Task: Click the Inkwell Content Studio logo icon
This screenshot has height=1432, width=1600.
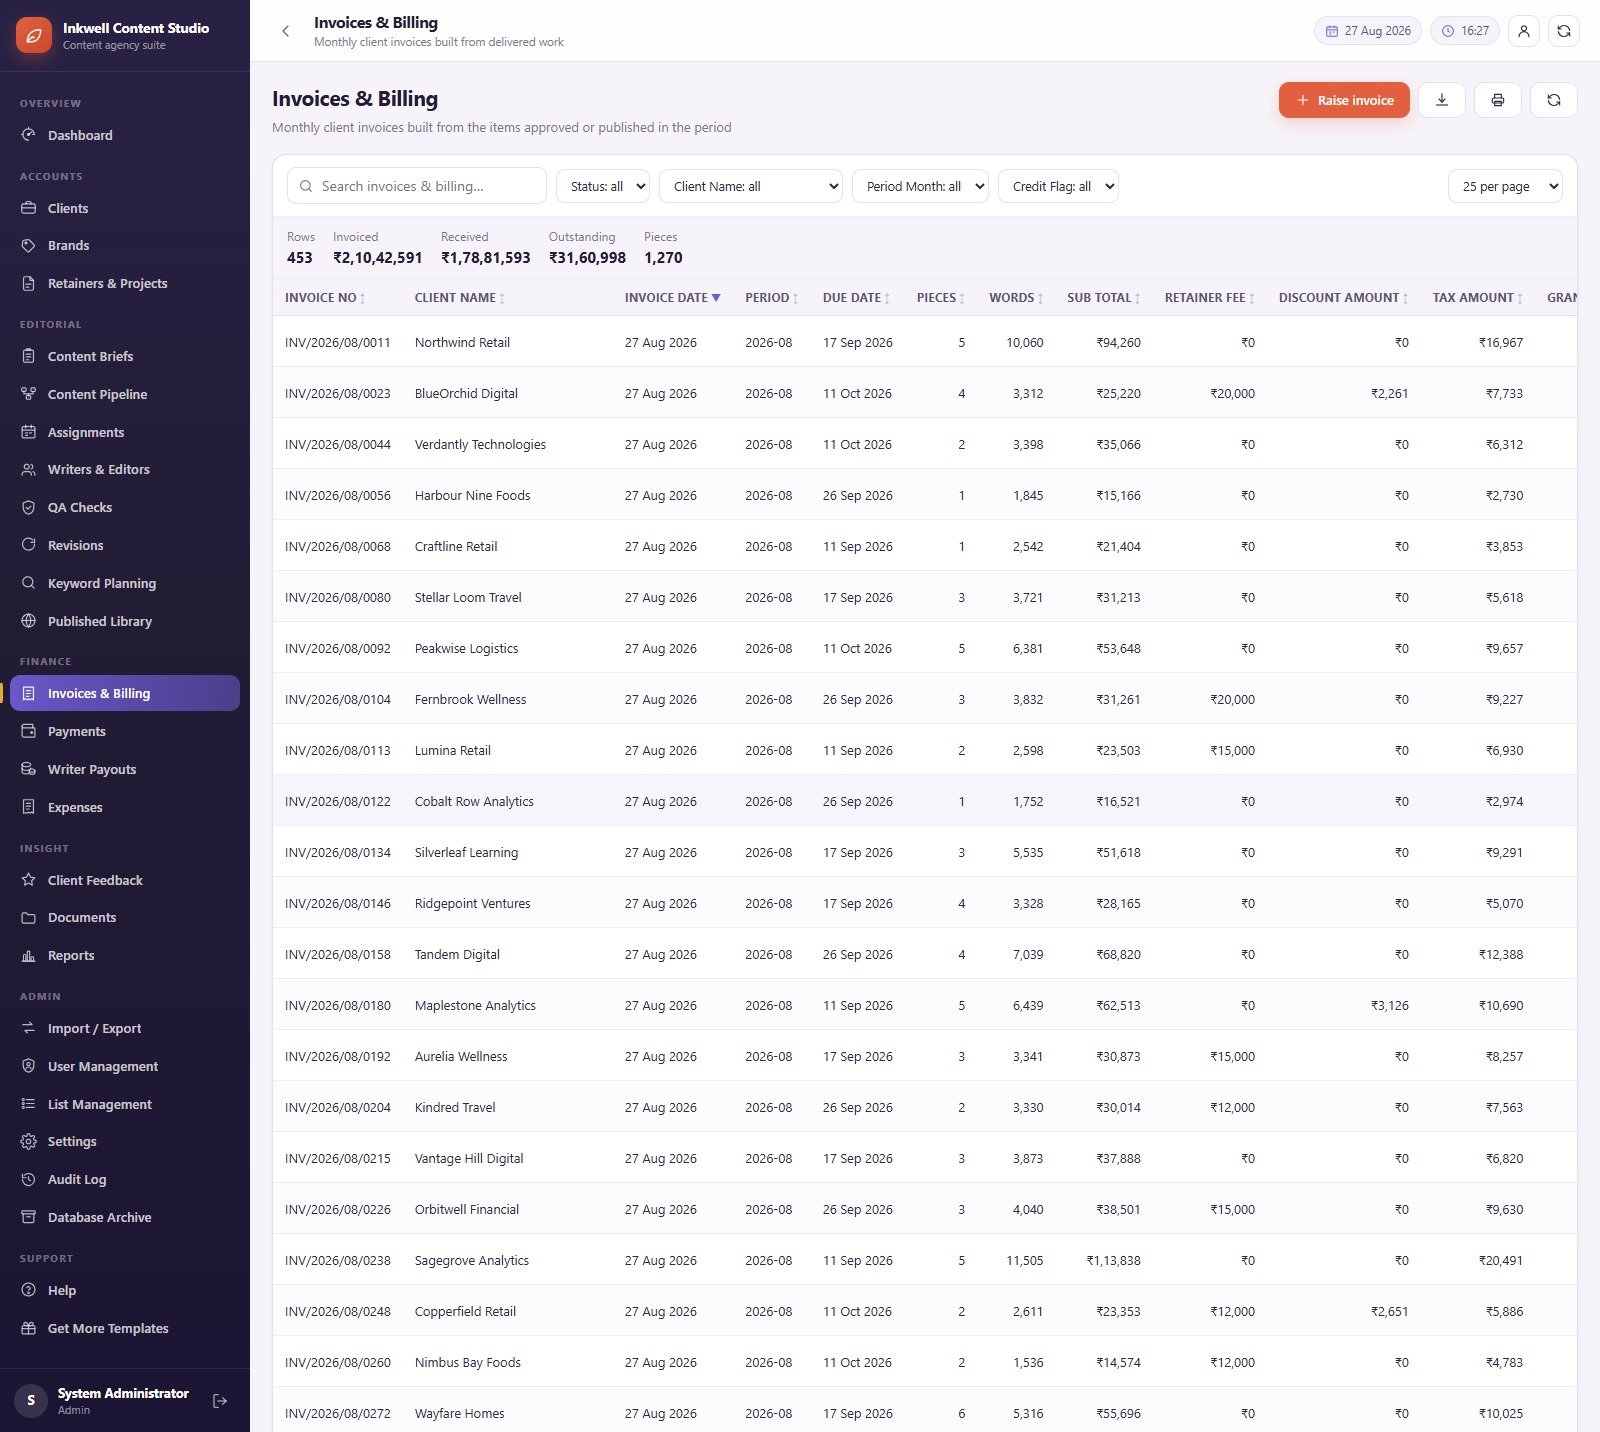Action: coord(34,35)
